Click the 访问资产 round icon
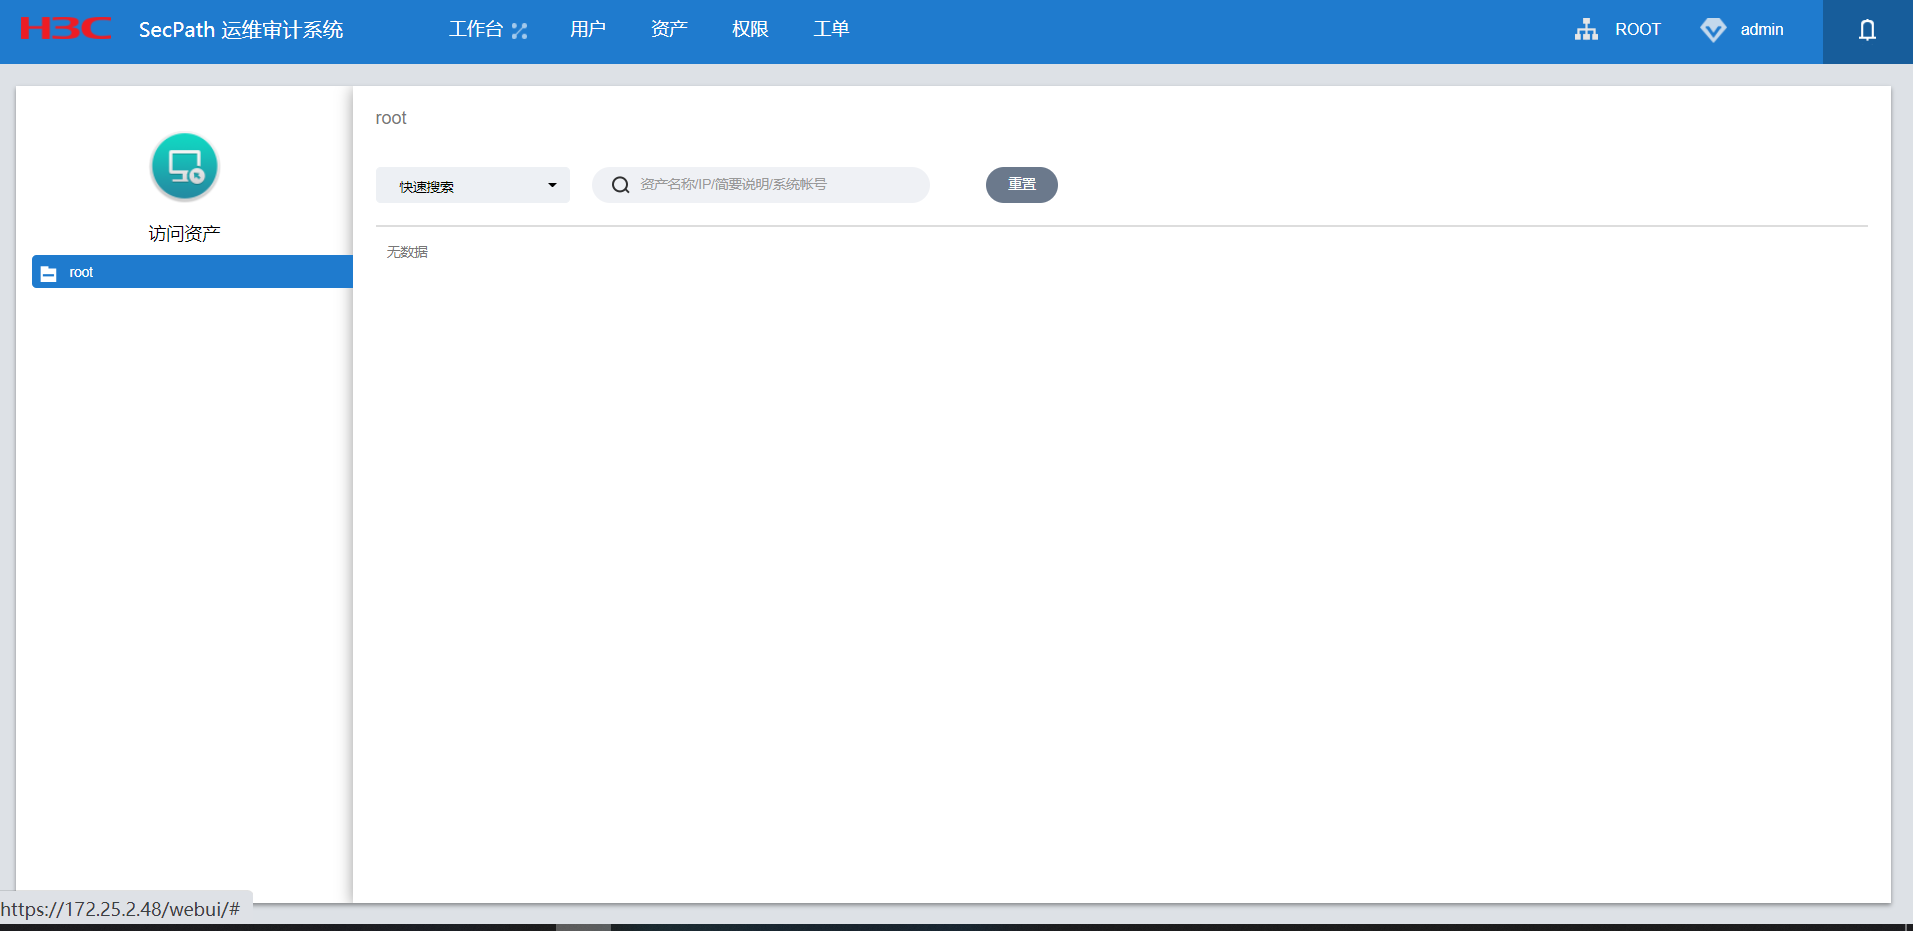 point(185,167)
